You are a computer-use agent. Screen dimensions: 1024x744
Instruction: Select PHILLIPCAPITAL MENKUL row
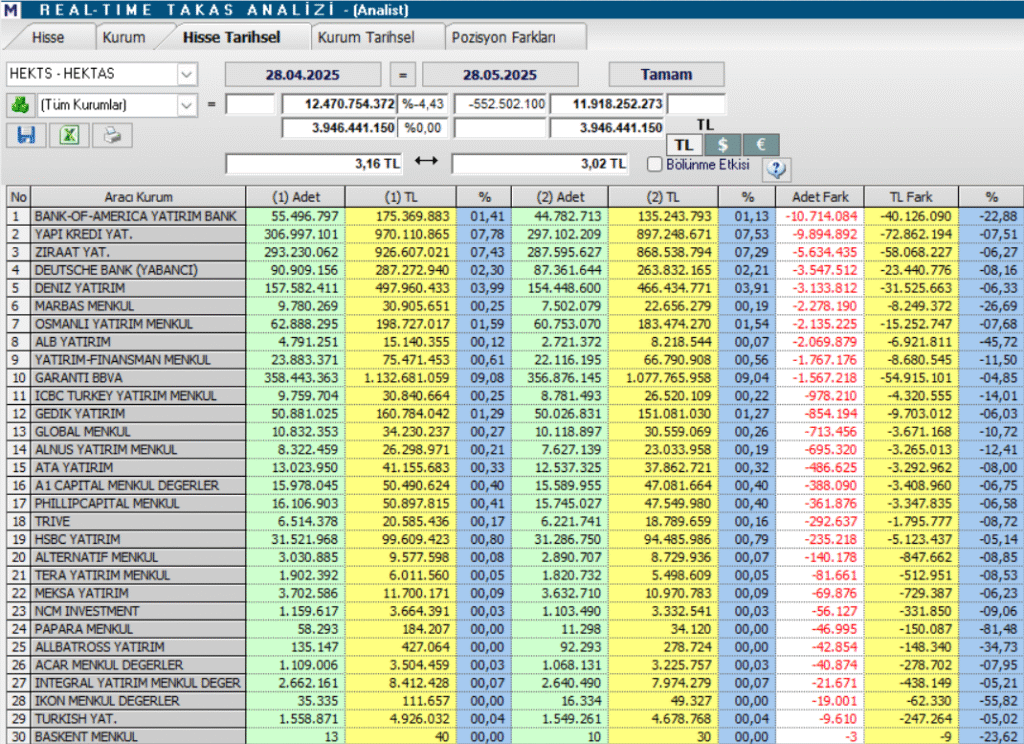click(515, 504)
